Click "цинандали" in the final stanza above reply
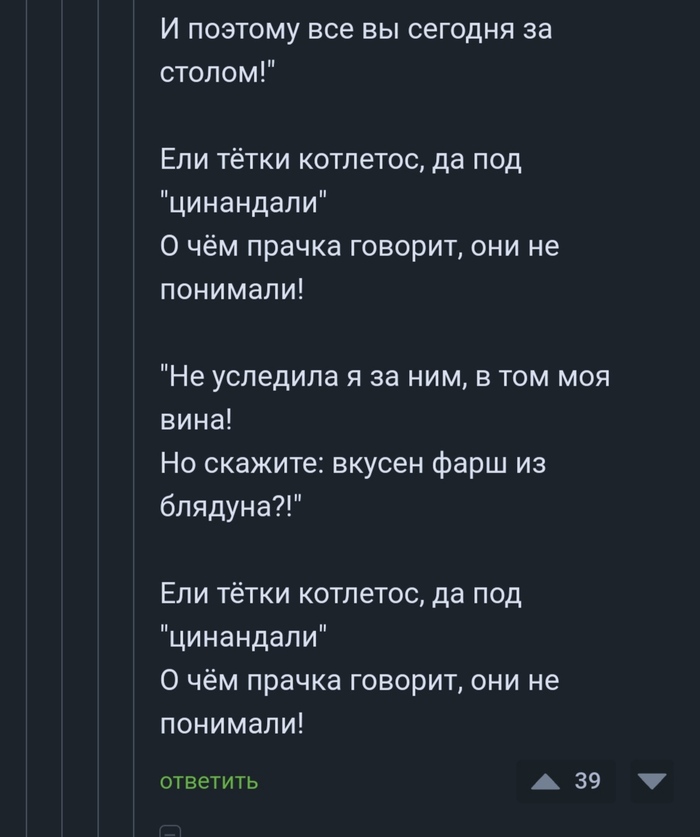Screen dimensions: 700x837 tap(244, 637)
